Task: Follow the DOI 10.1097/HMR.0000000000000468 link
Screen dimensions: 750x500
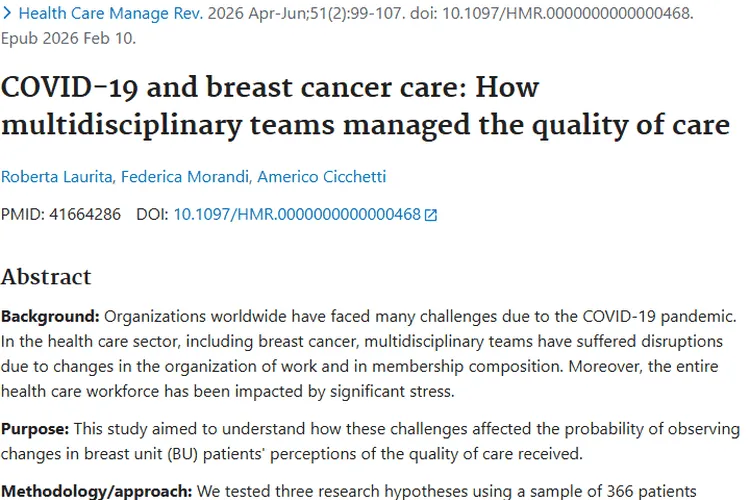Action: coord(296,214)
